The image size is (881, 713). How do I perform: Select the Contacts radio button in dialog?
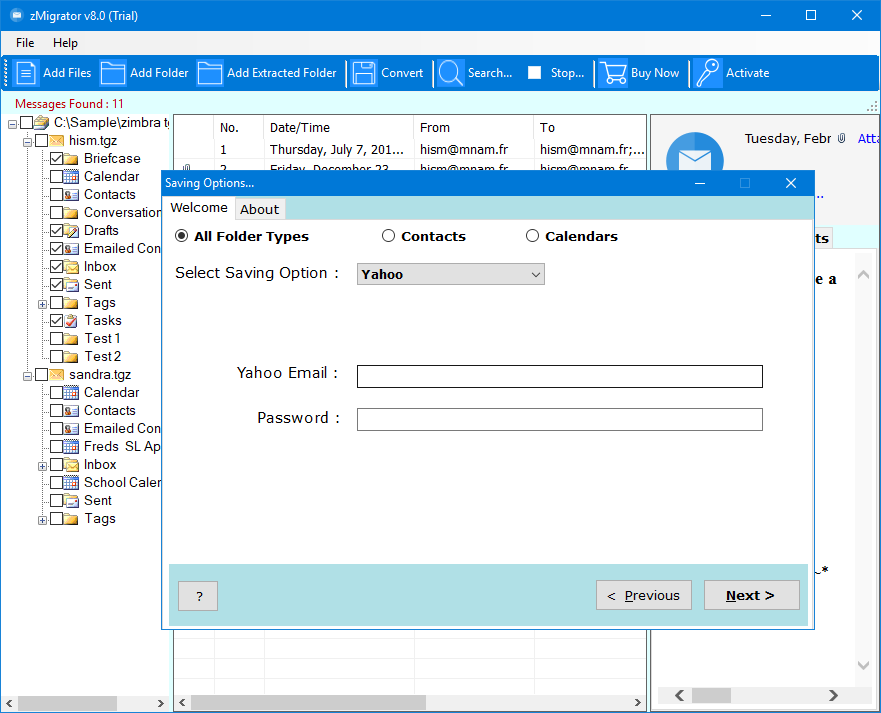click(x=388, y=236)
